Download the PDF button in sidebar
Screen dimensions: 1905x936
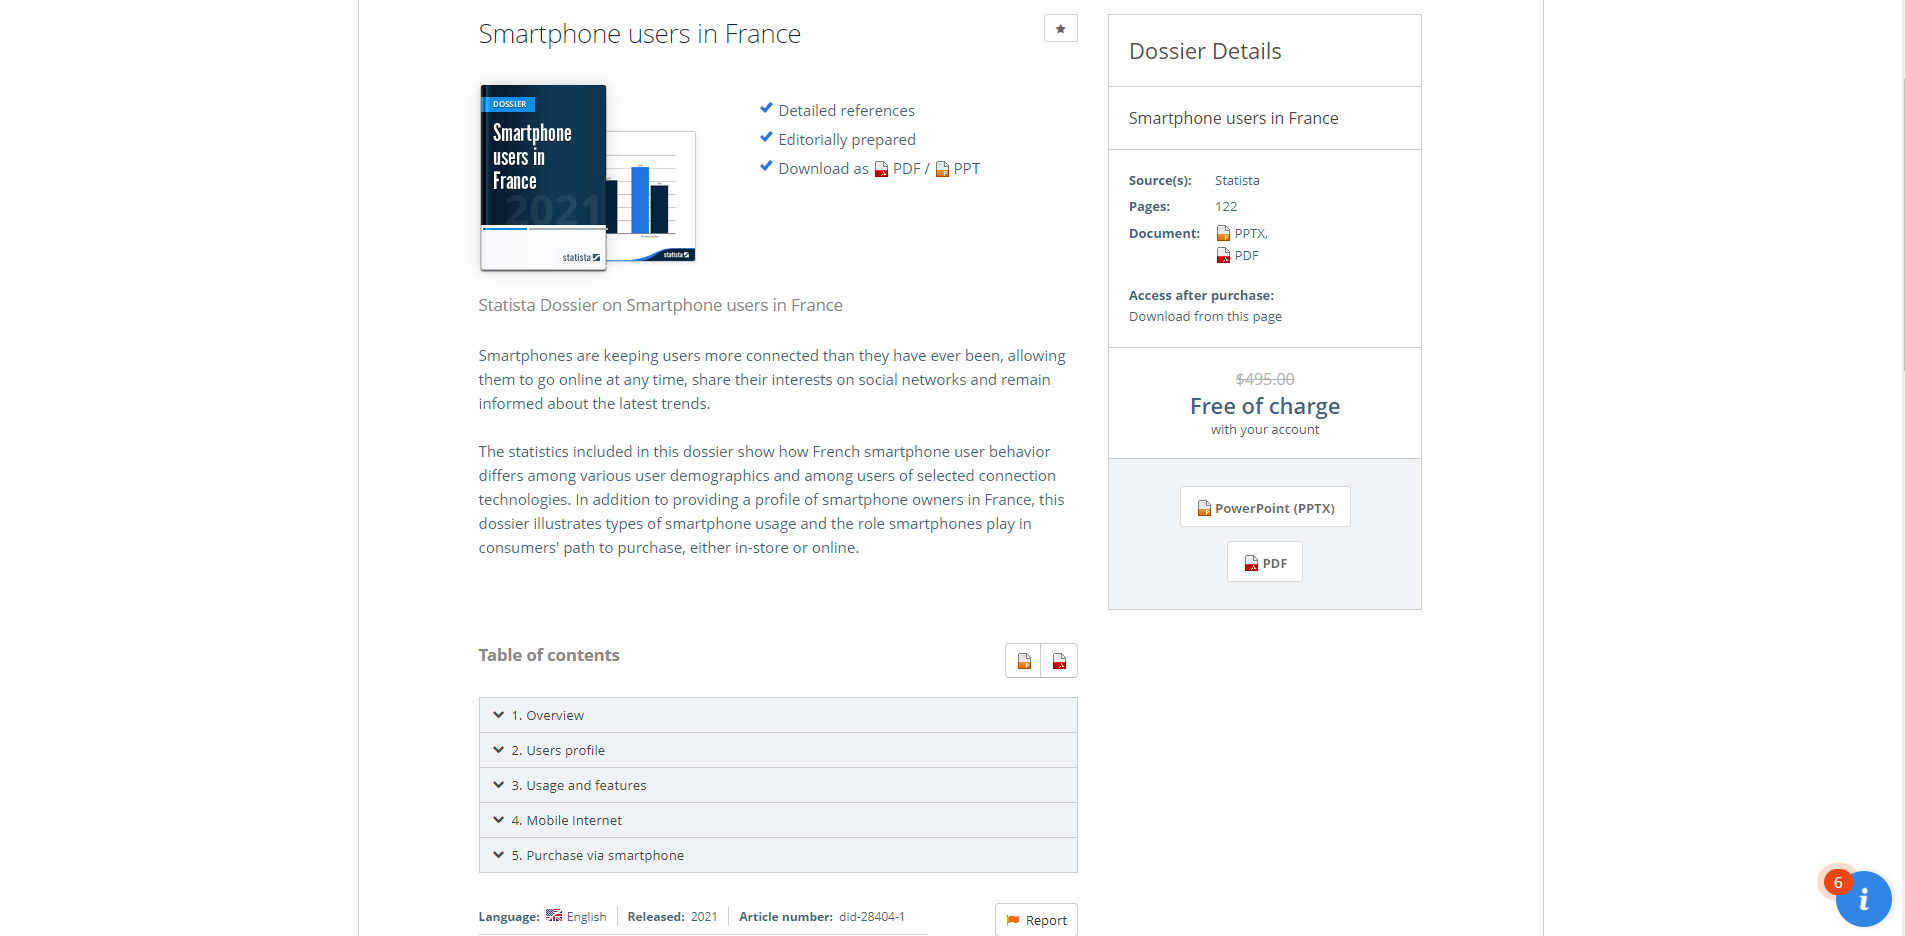(x=1265, y=563)
